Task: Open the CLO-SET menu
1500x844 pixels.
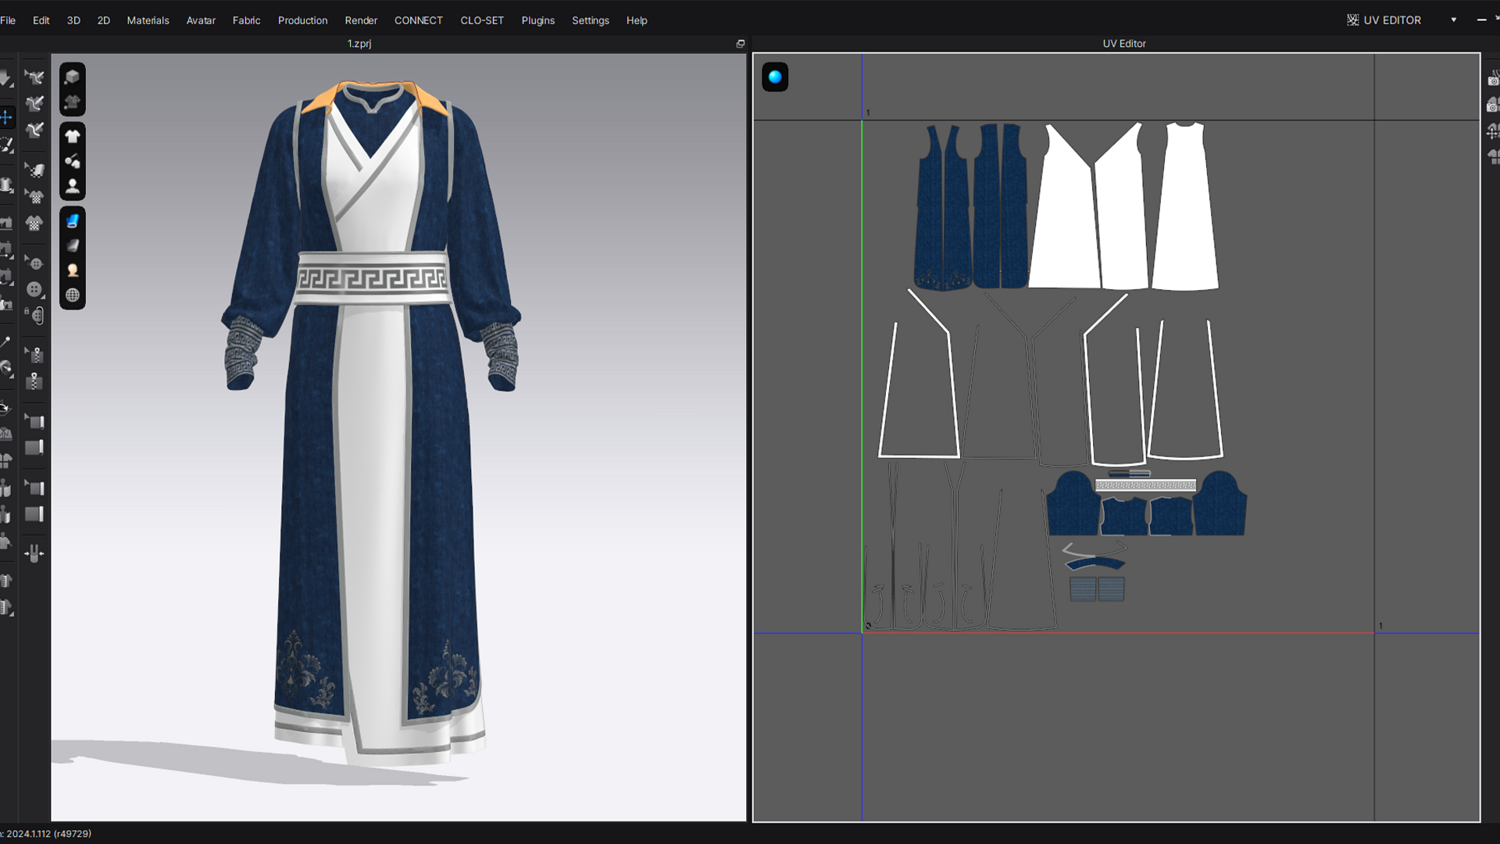Action: 482,20
